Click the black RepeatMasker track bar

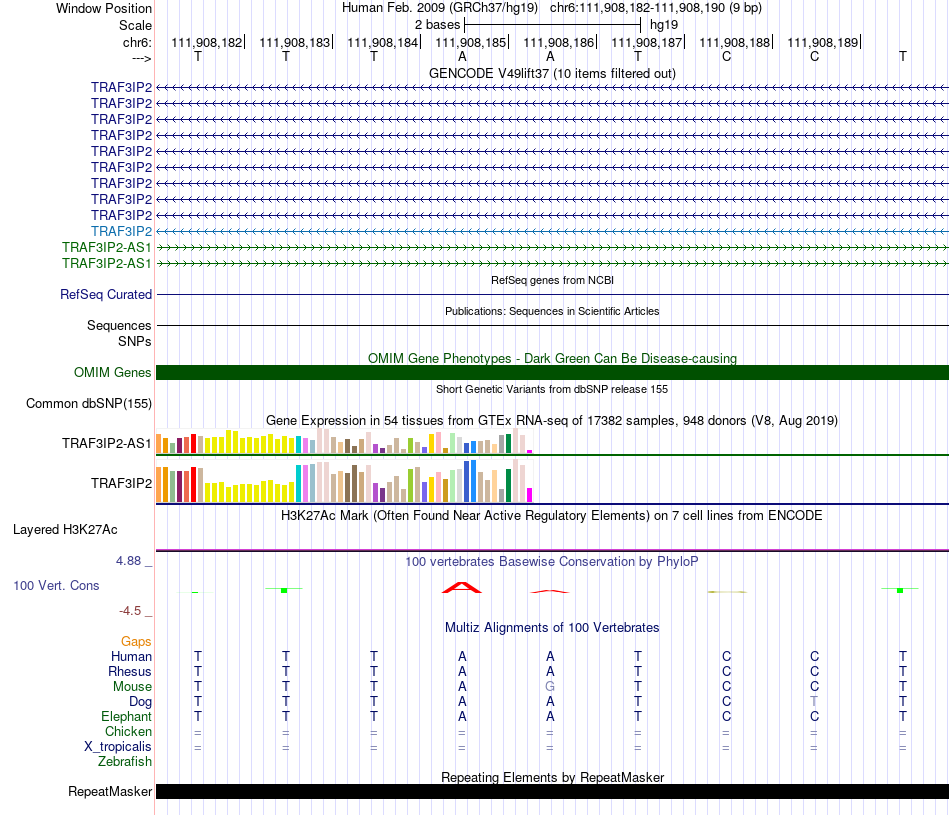(x=552, y=791)
